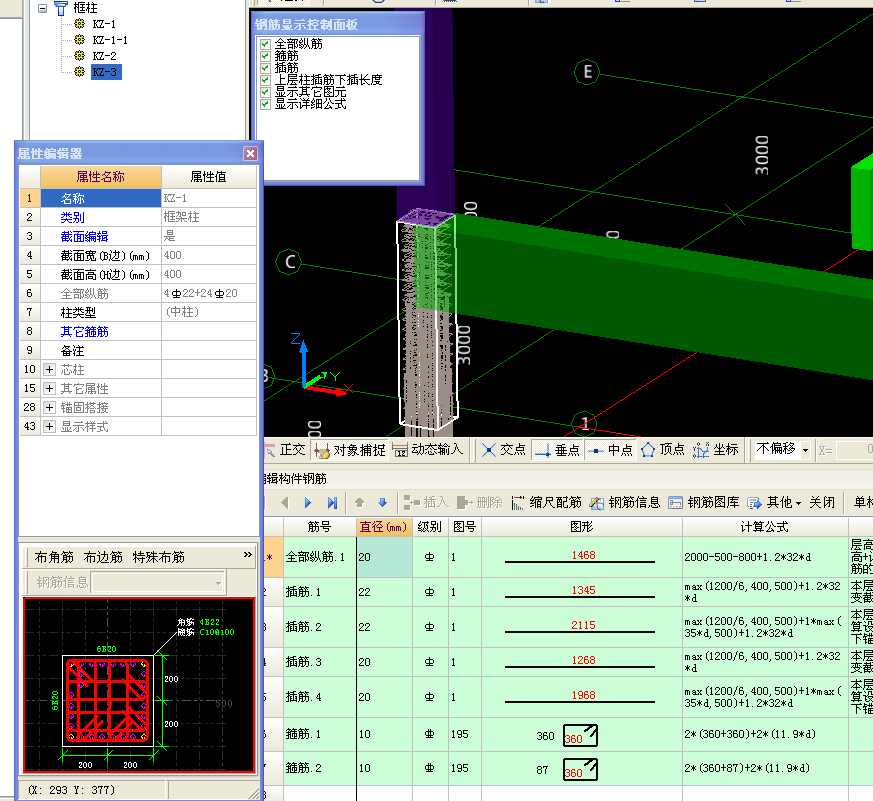Click the 直径(mm) column header
Screen dimensions: 873x801
pyautogui.click(x=384, y=527)
